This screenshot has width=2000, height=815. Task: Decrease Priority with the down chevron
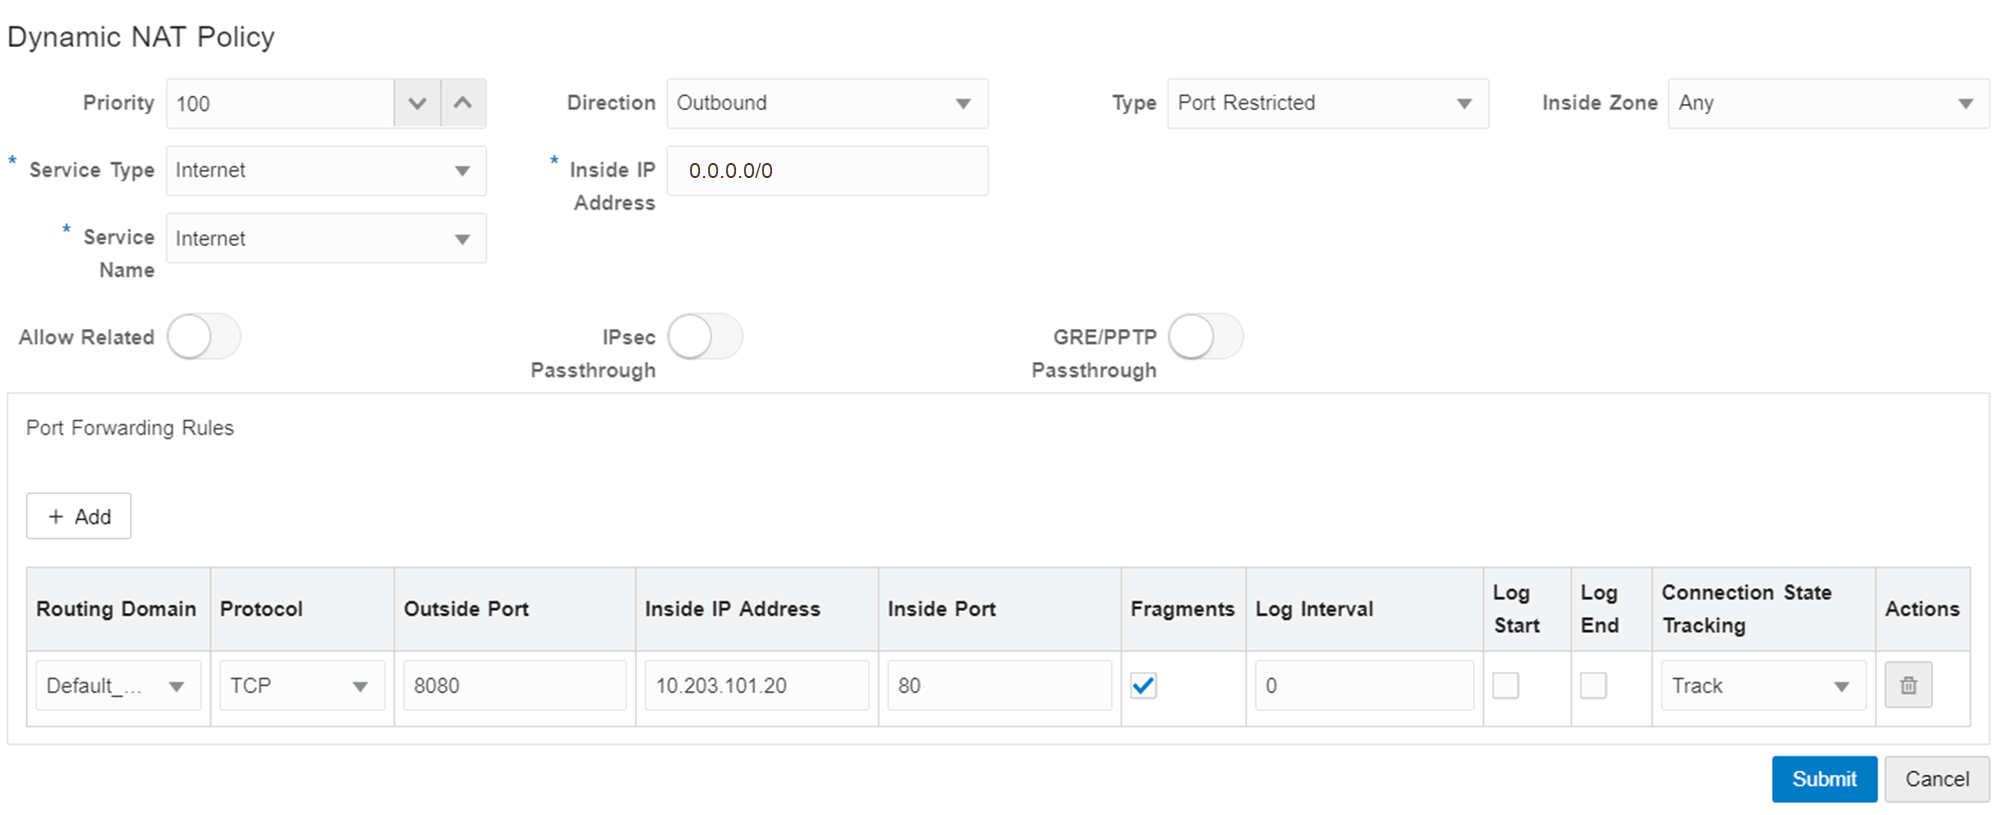418,104
